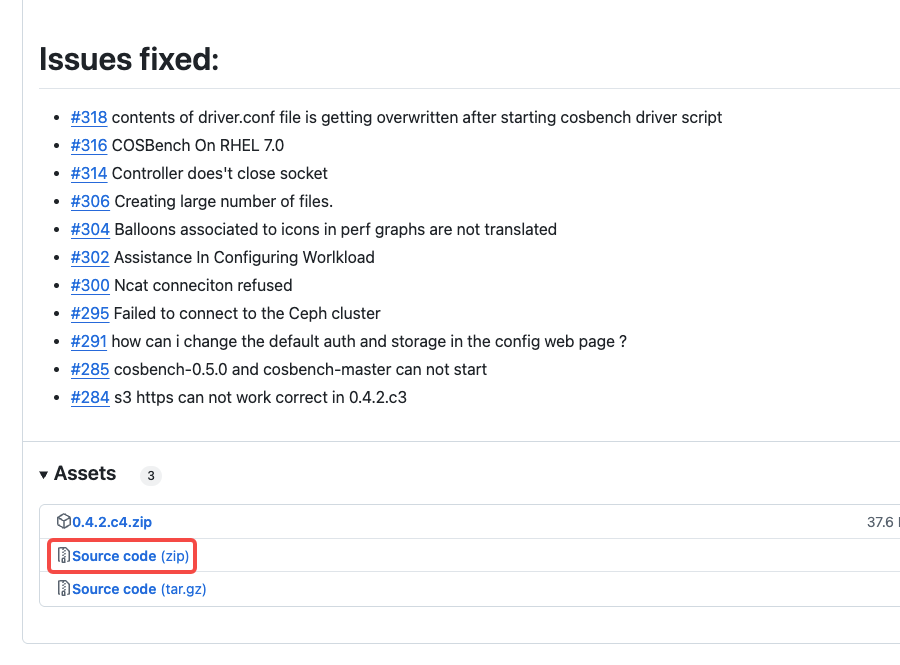Open issue #300 Ncat connection refused

[x=90, y=286]
